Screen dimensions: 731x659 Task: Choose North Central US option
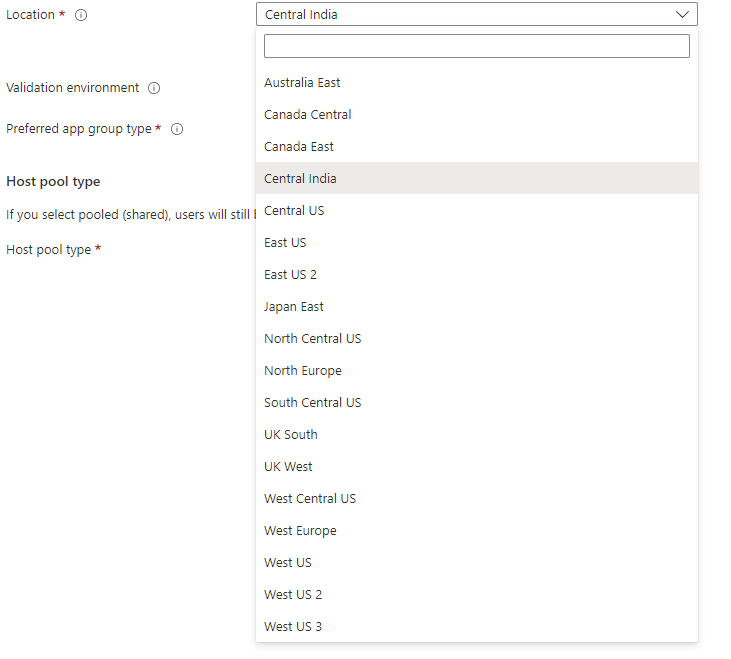pyautogui.click(x=312, y=339)
